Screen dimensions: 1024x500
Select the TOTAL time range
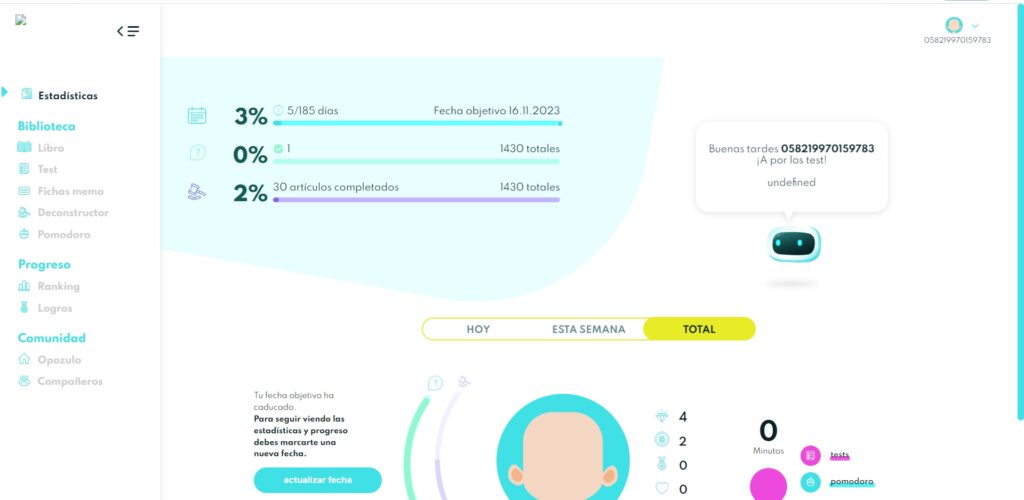pos(699,329)
